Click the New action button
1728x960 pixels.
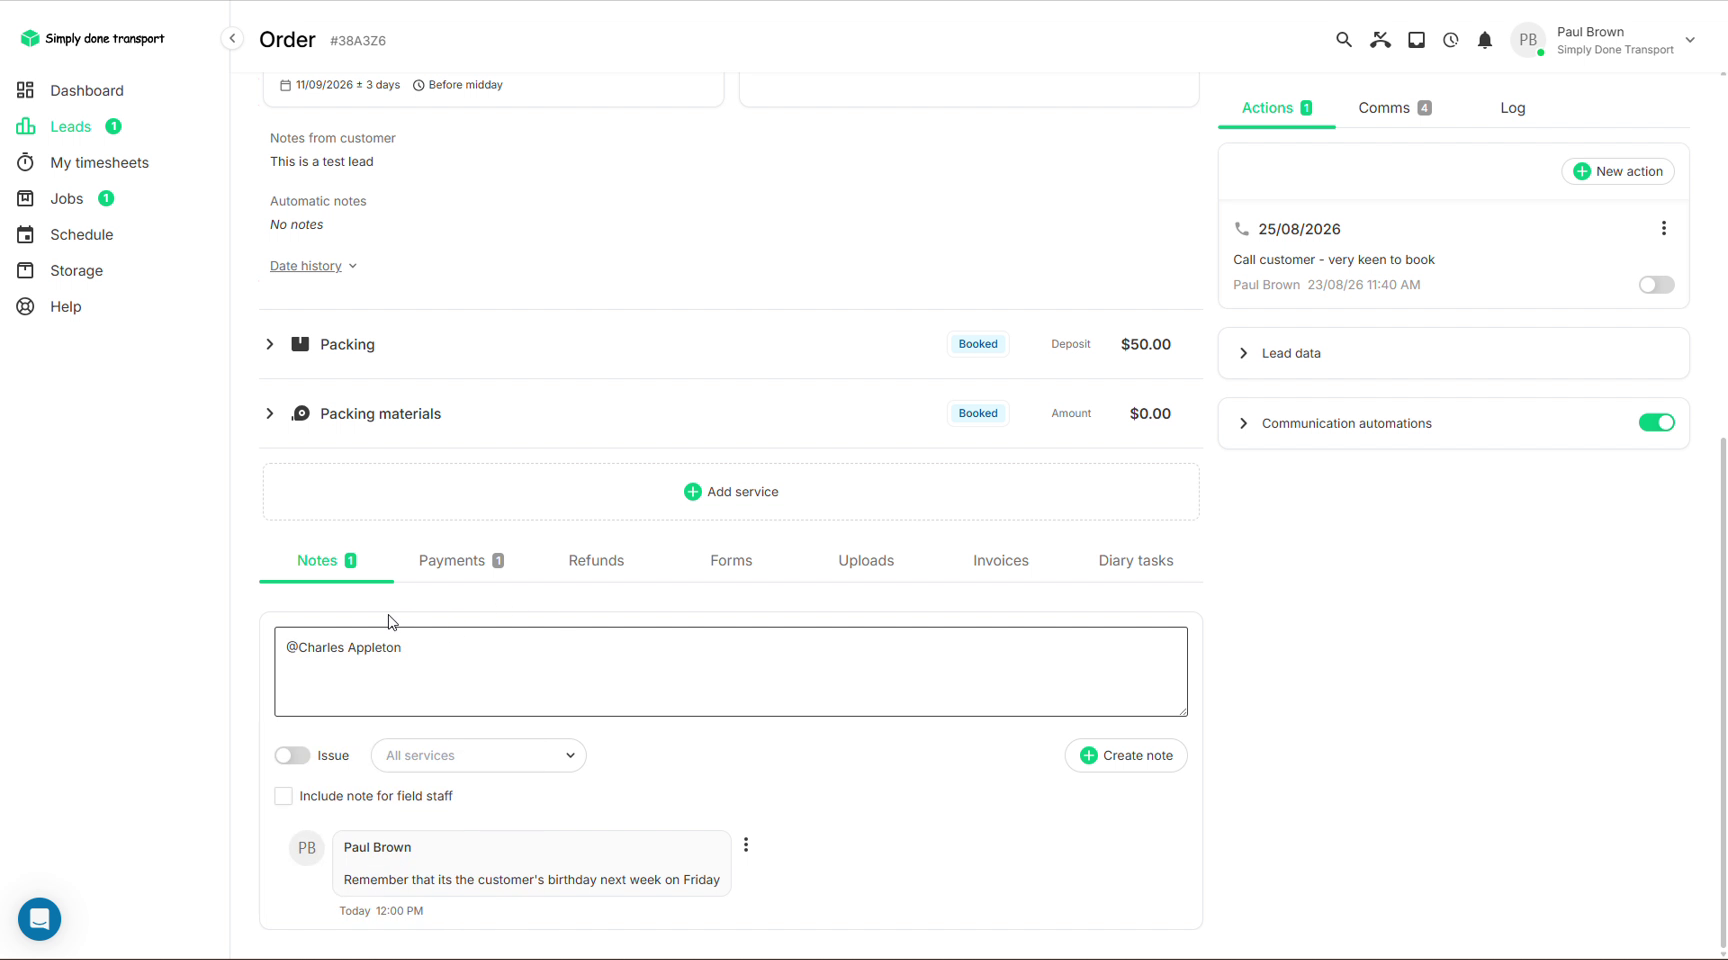(1617, 171)
